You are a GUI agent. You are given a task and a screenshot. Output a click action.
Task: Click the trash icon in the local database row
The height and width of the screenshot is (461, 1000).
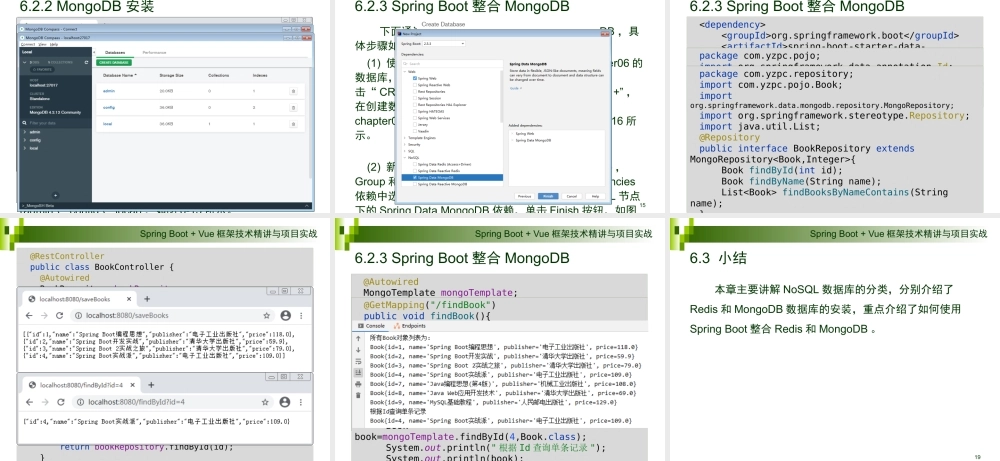coord(293,124)
